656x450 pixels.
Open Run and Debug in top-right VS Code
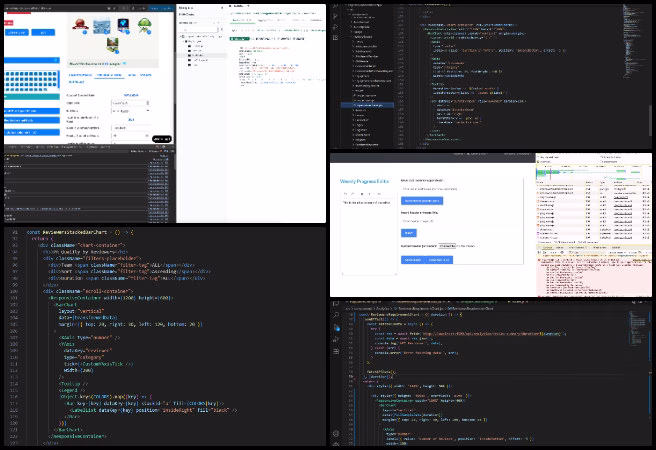click(336, 27)
